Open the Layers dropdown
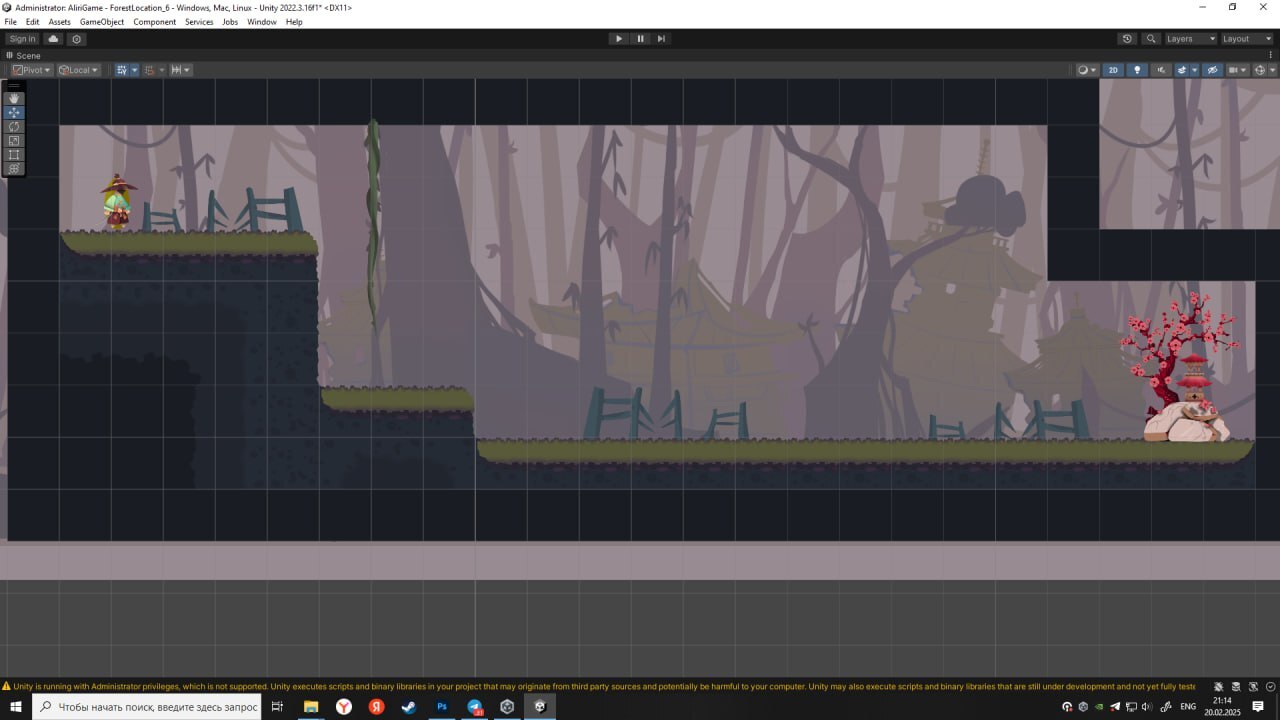1280x720 pixels. pos(1190,39)
